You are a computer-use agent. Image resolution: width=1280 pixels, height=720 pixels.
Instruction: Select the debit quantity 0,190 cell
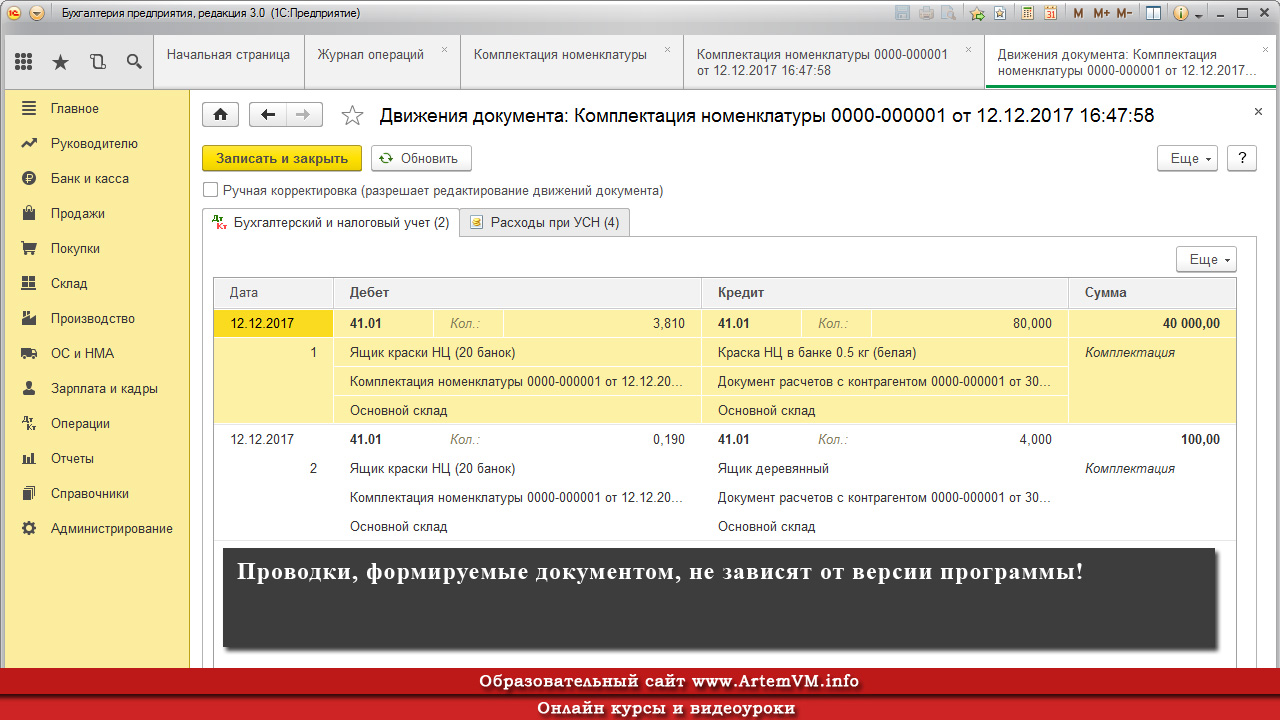(x=601, y=439)
